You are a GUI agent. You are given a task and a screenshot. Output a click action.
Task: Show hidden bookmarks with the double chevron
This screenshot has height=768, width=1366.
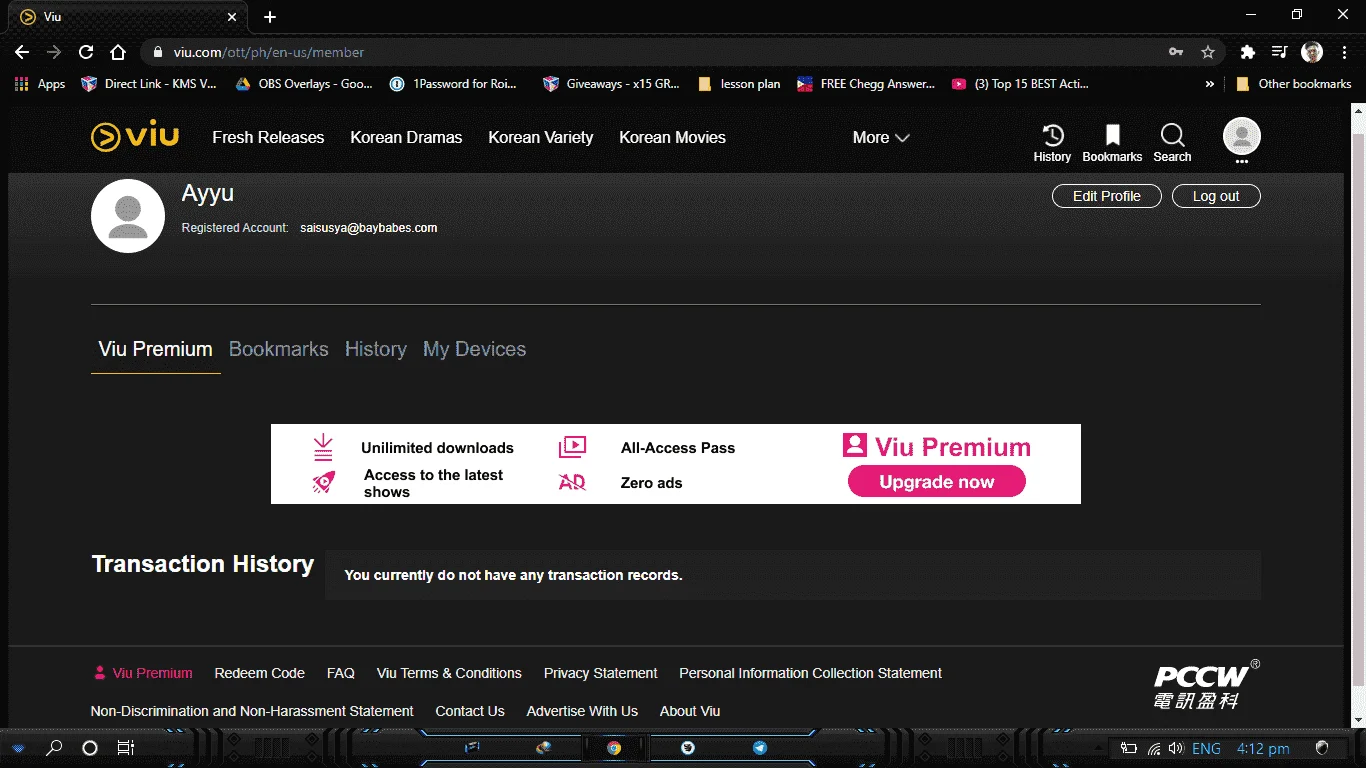pyautogui.click(x=1210, y=84)
